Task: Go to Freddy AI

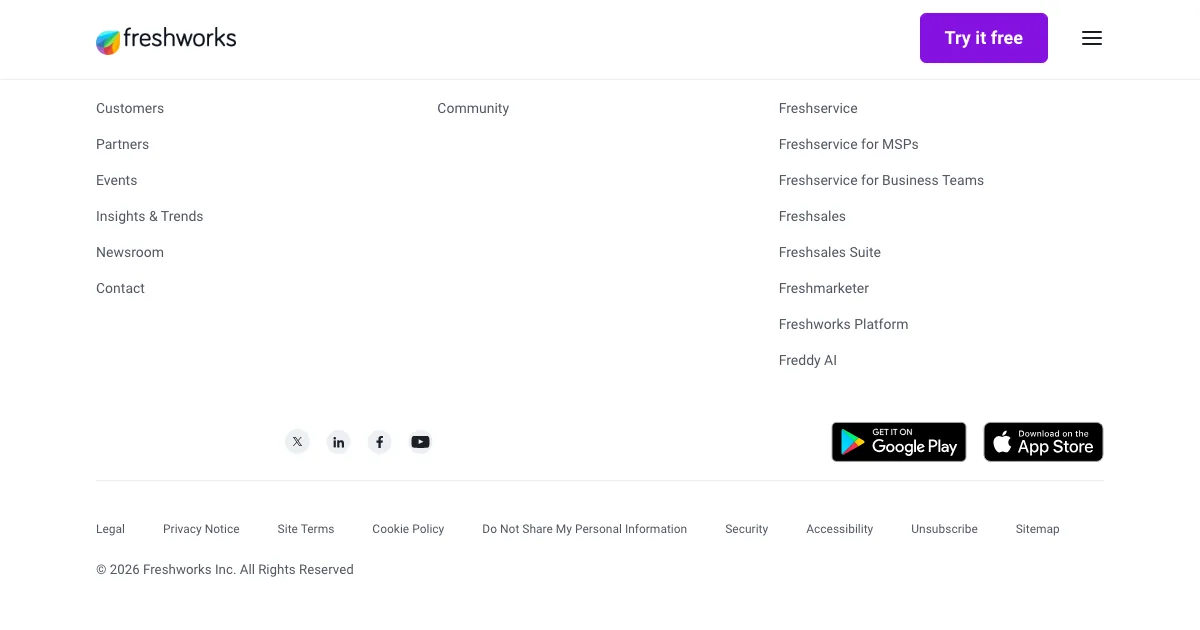Action: point(807,360)
